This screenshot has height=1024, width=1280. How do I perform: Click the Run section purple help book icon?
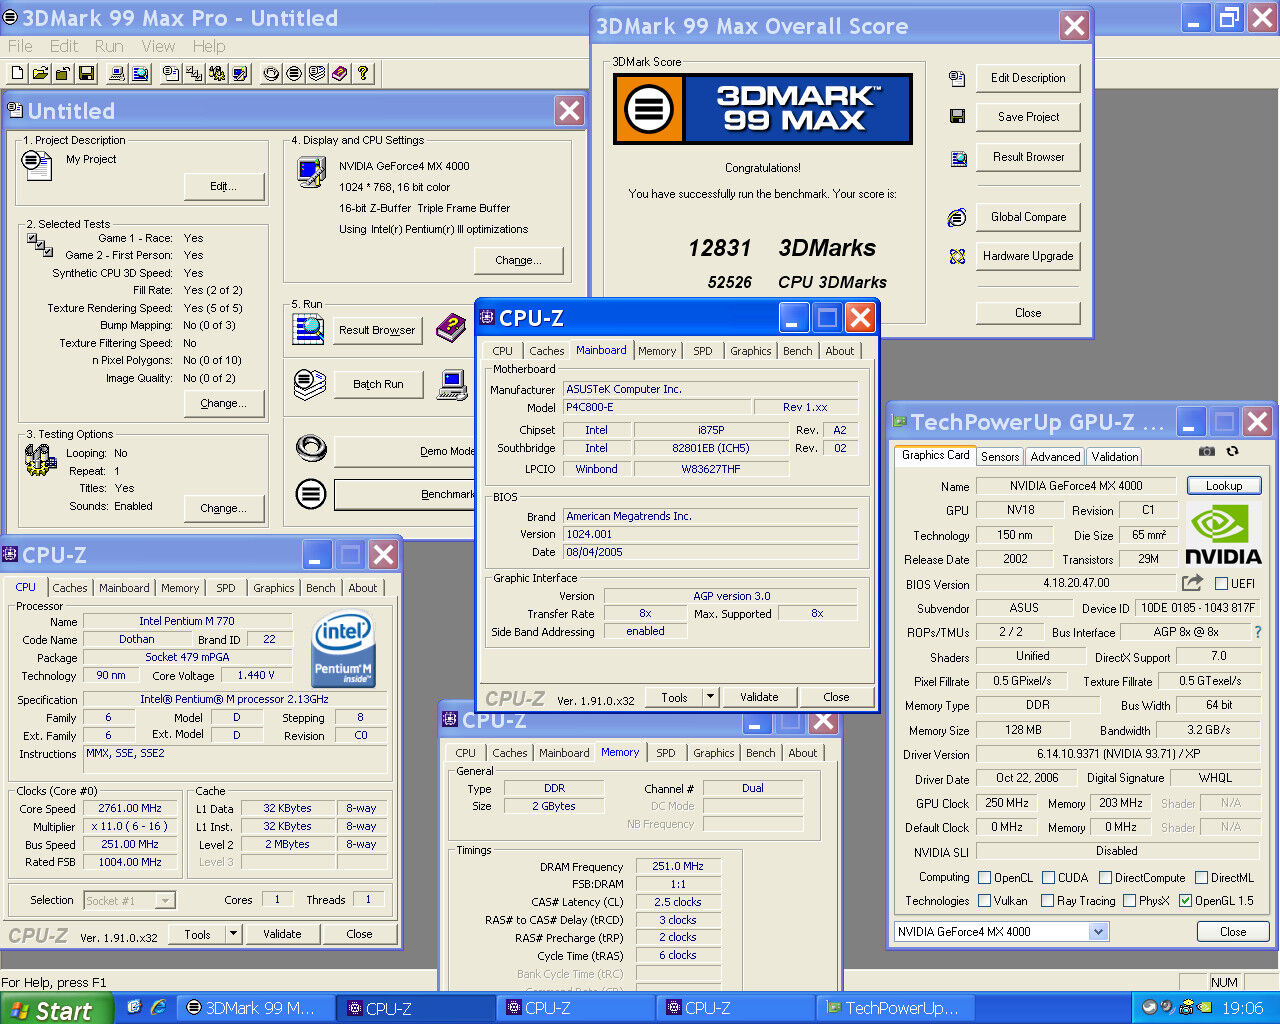[x=451, y=327]
